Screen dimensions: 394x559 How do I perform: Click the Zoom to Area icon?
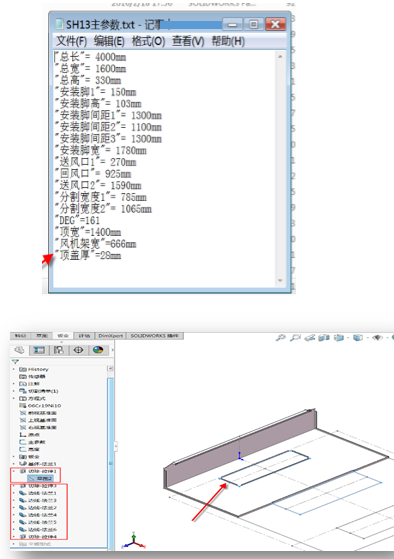point(295,337)
